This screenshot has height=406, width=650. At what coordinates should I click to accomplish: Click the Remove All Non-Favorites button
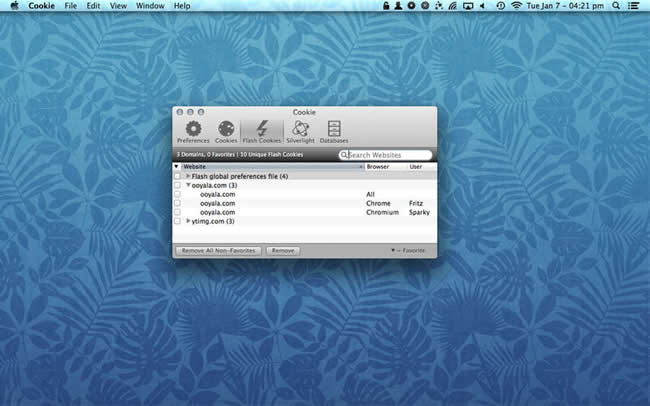point(218,250)
